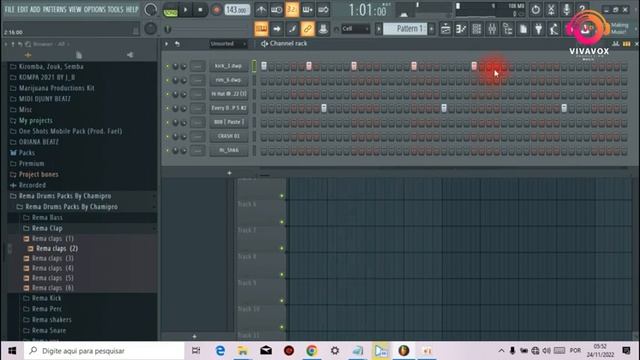Expand the Packs folder in the browser

point(22,153)
